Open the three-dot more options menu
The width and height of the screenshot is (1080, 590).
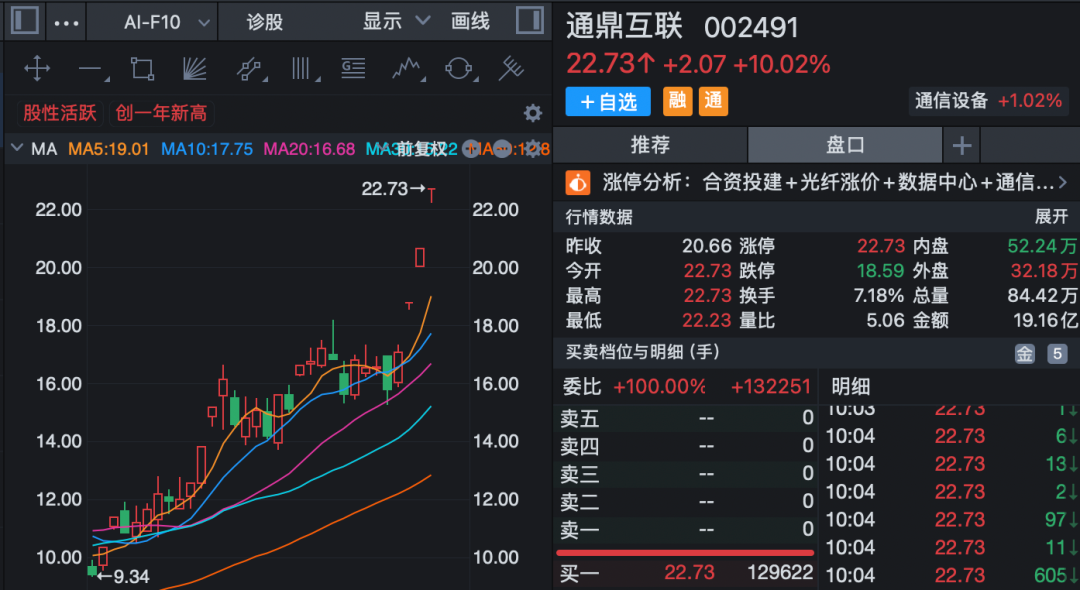pyautogui.click(x=66, y=23)
